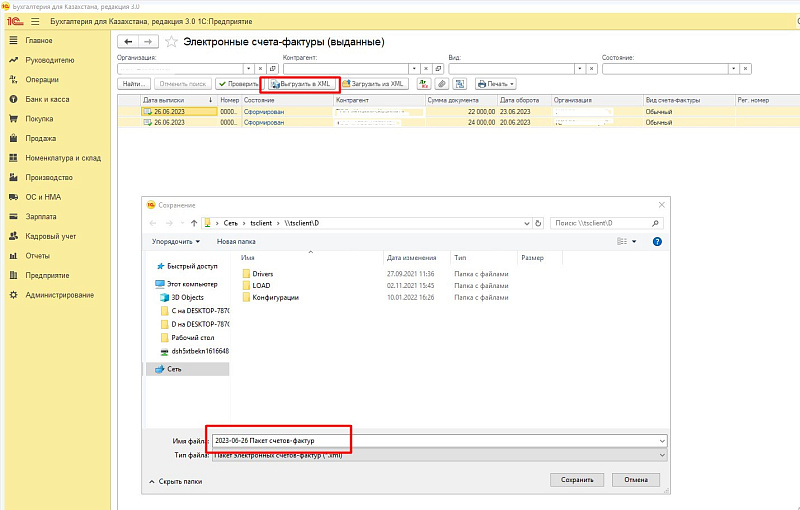
Task: Expand the Имя файла dropdown arrow
Action: point(662,440)
